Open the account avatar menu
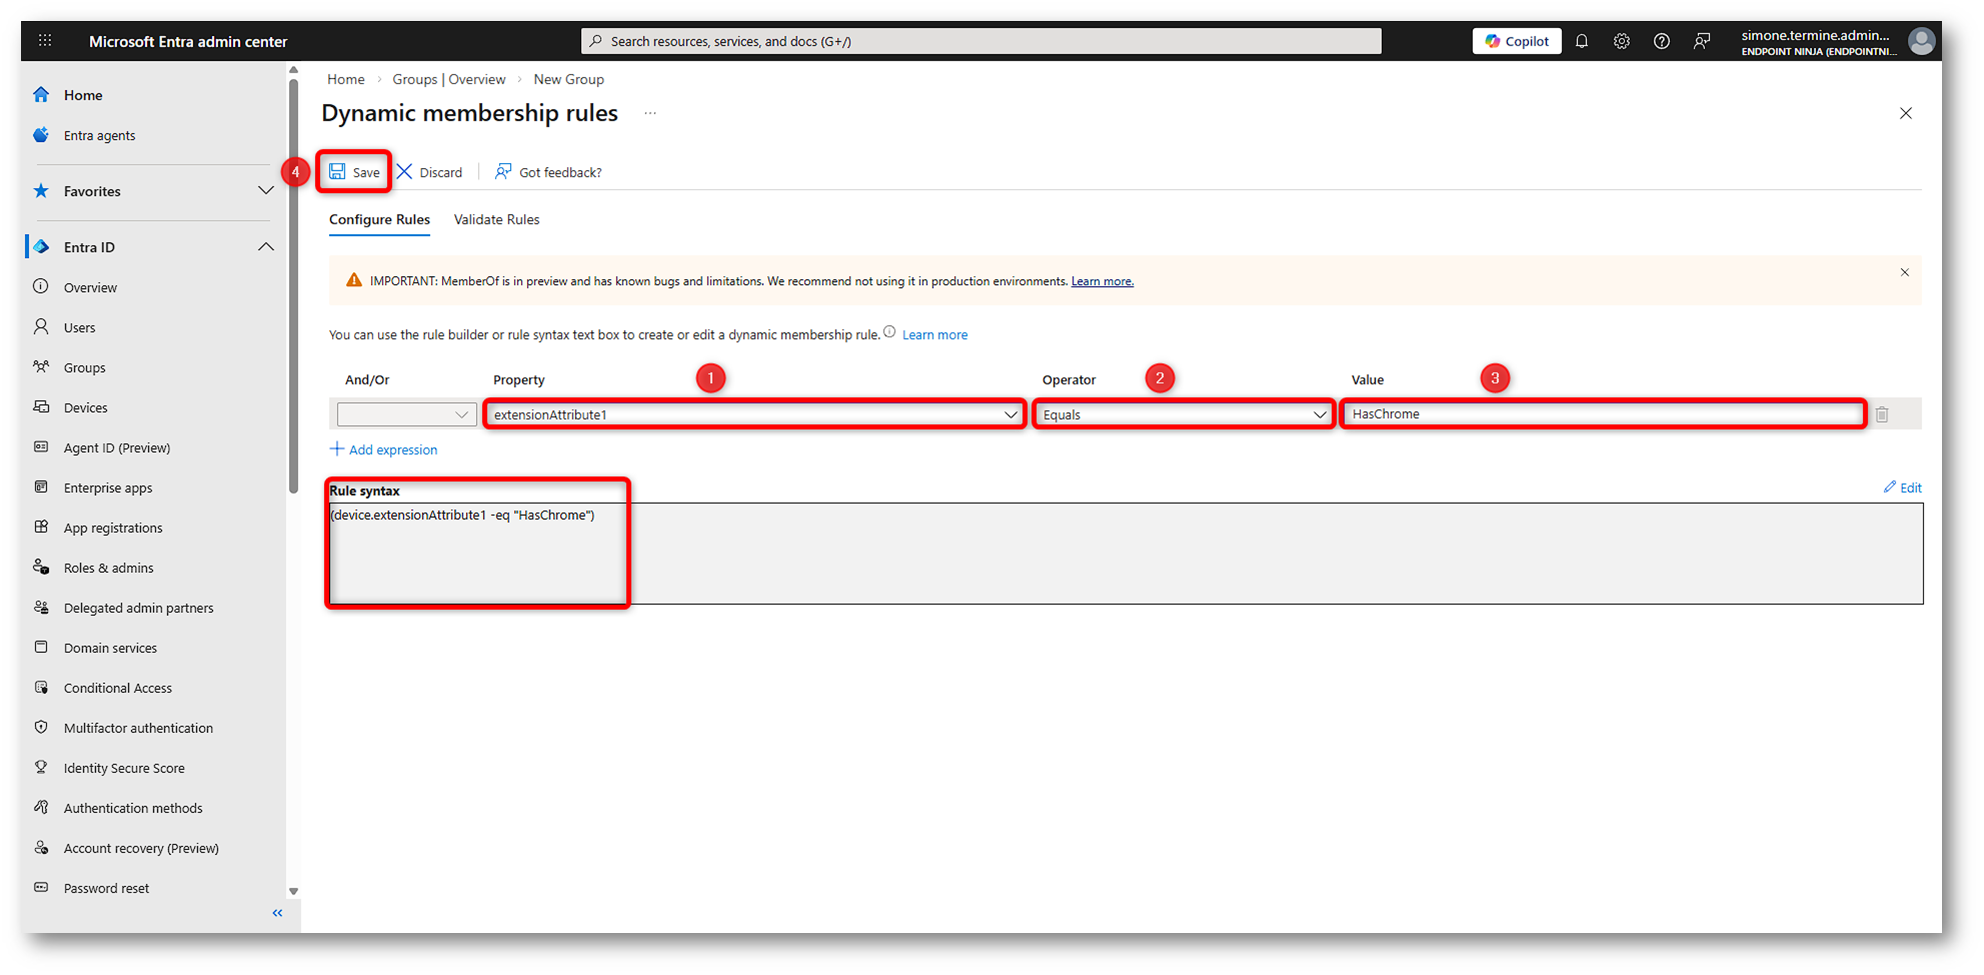Image resolution: width=1984 pixels, height=975 pixels. (x=1921, y=41)
